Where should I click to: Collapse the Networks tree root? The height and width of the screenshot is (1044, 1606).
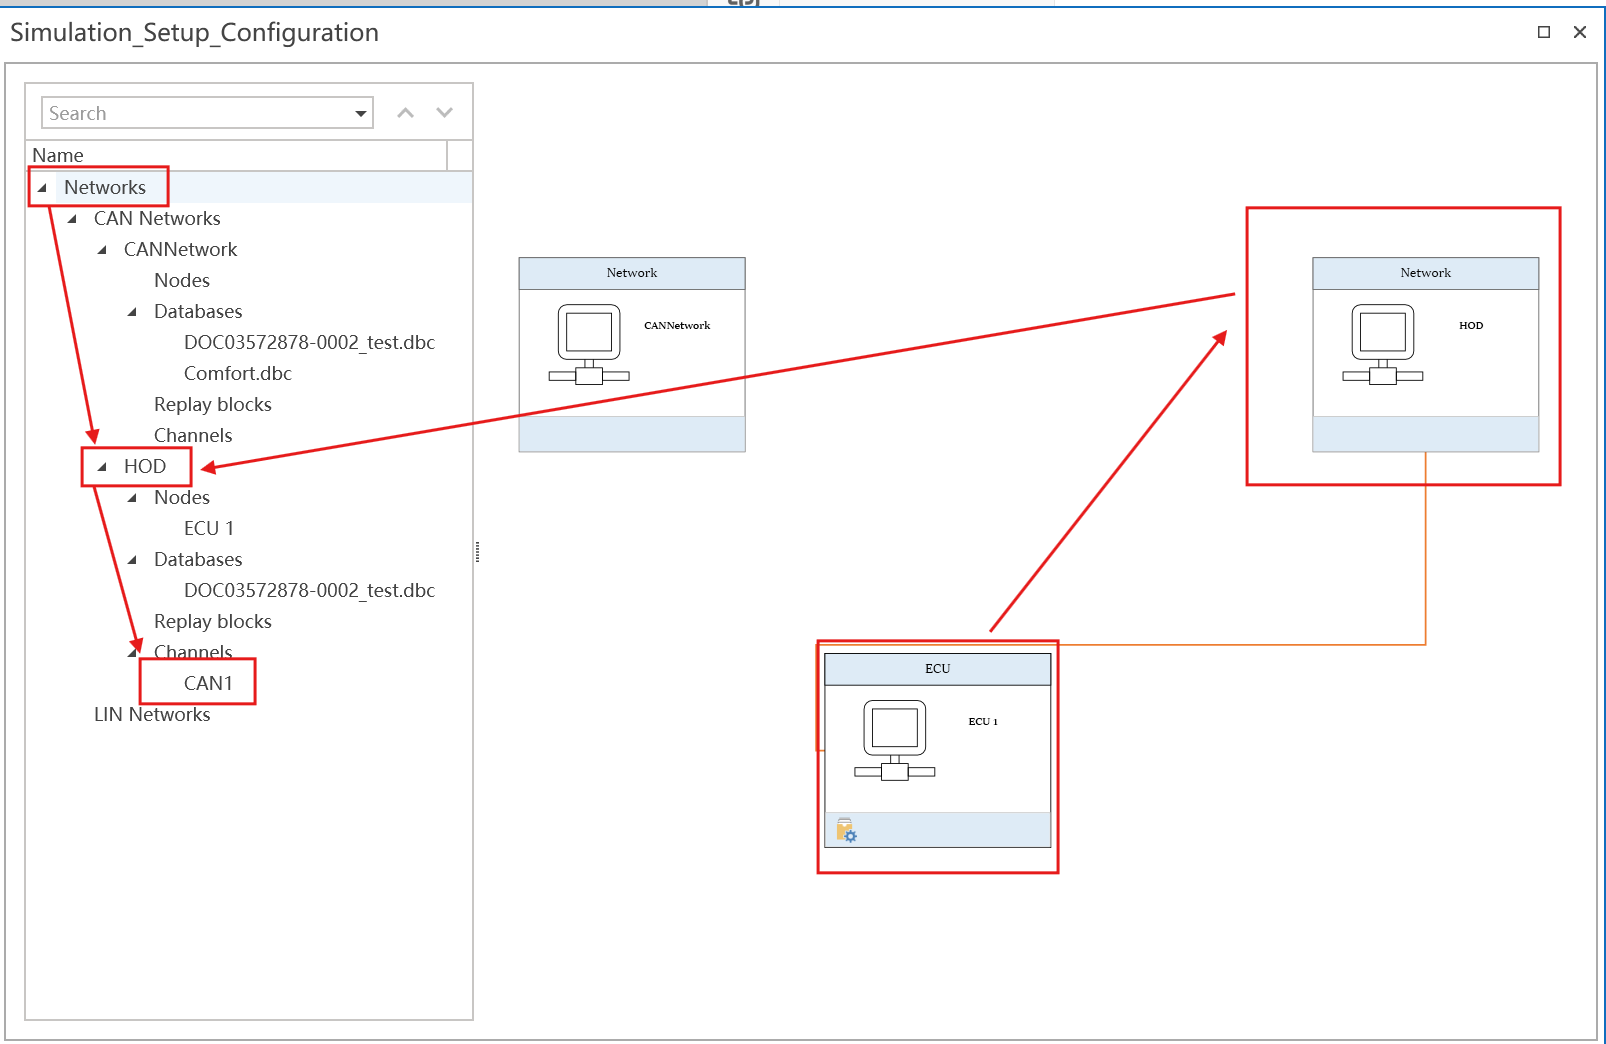42,188
